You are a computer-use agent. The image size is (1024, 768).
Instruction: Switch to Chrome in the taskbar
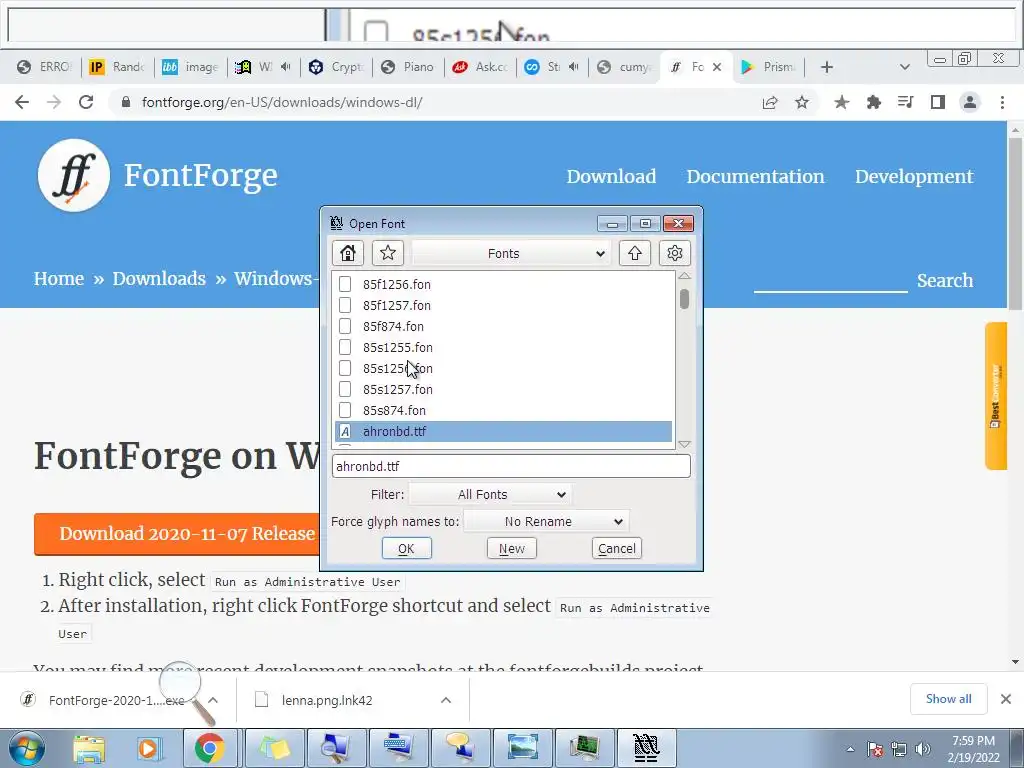click(x=209, y=748)
